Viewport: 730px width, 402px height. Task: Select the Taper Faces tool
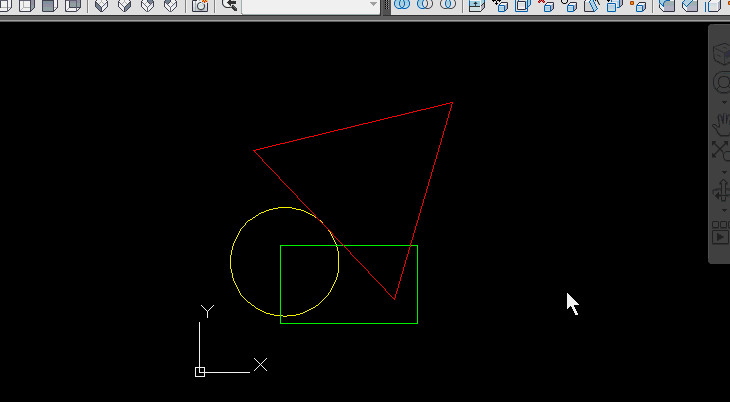click(592, 5)
